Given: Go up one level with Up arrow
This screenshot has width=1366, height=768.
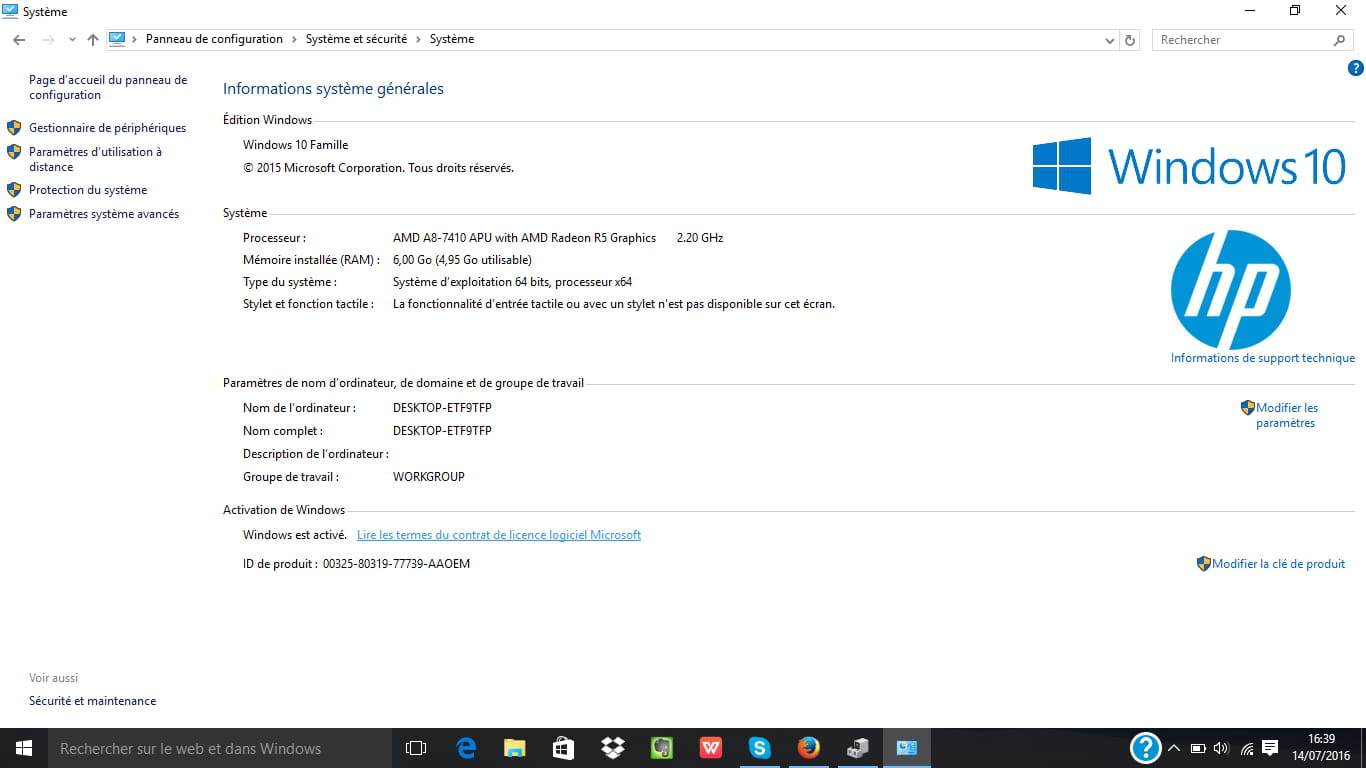Looking at the screenshot, I should click(x=93, y=40).
